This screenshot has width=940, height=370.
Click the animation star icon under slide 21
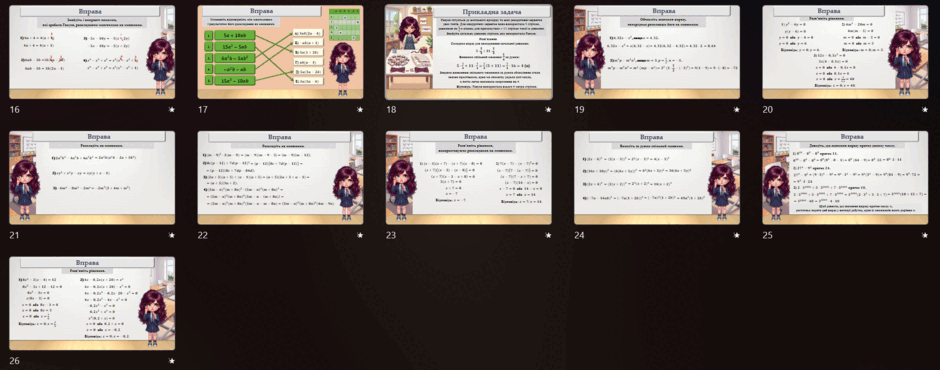tap(171, 236)
